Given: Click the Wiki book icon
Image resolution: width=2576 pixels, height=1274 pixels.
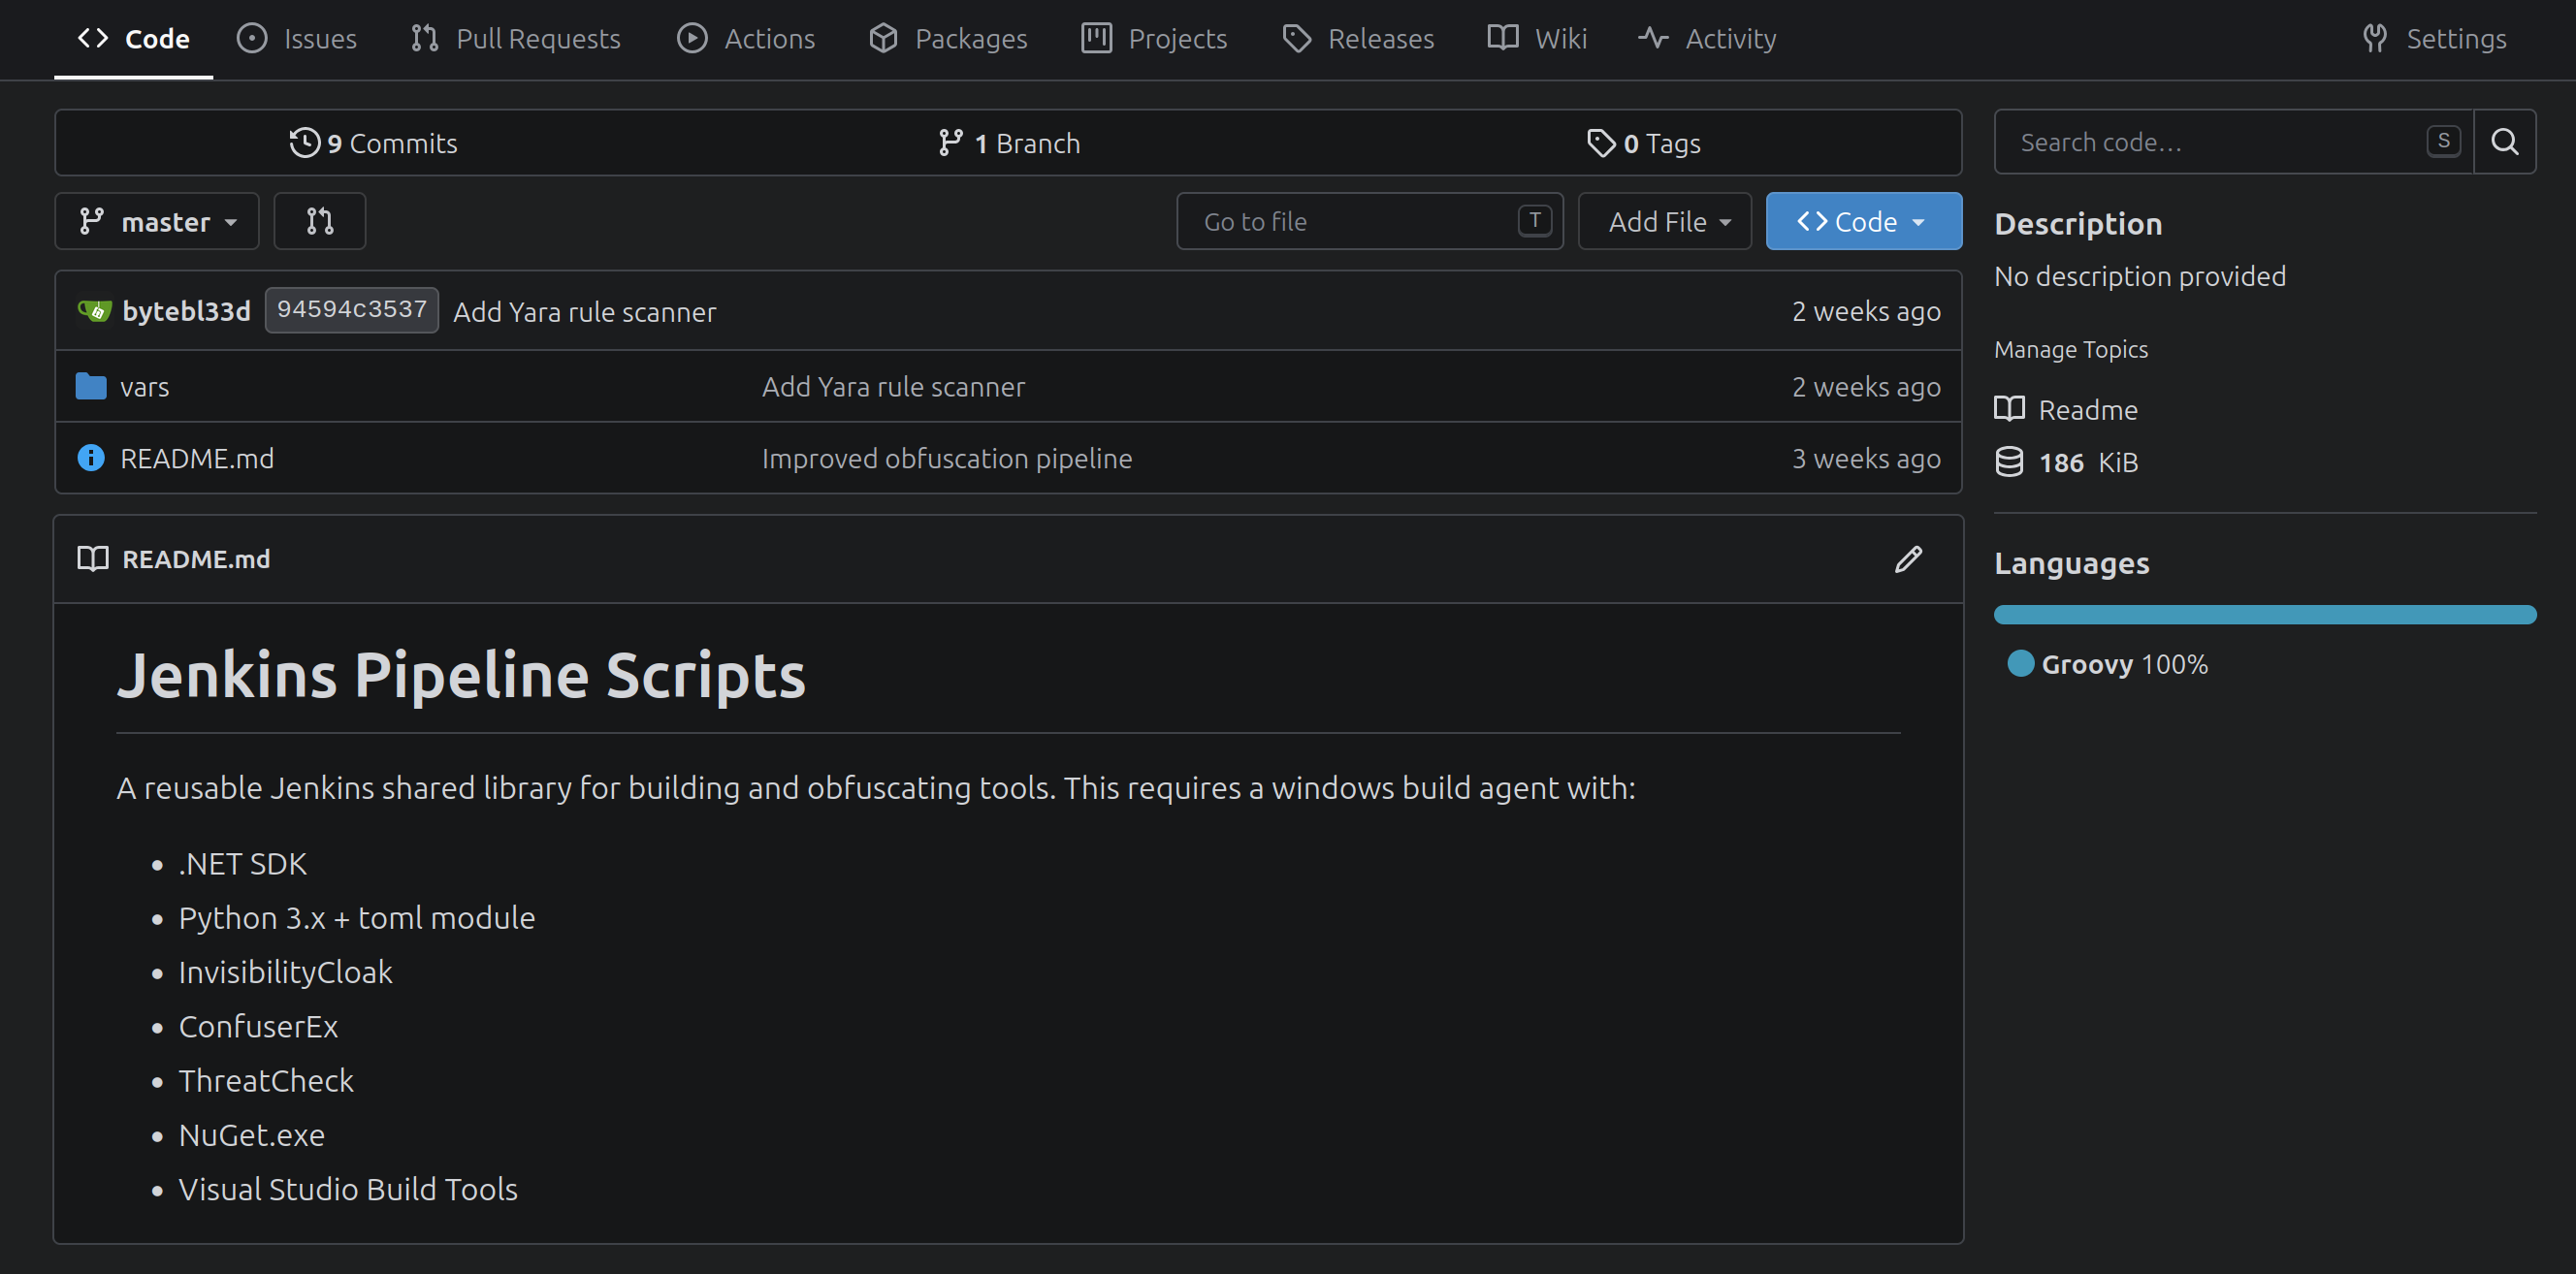Looking at the screenshot, I should 1503,38.
